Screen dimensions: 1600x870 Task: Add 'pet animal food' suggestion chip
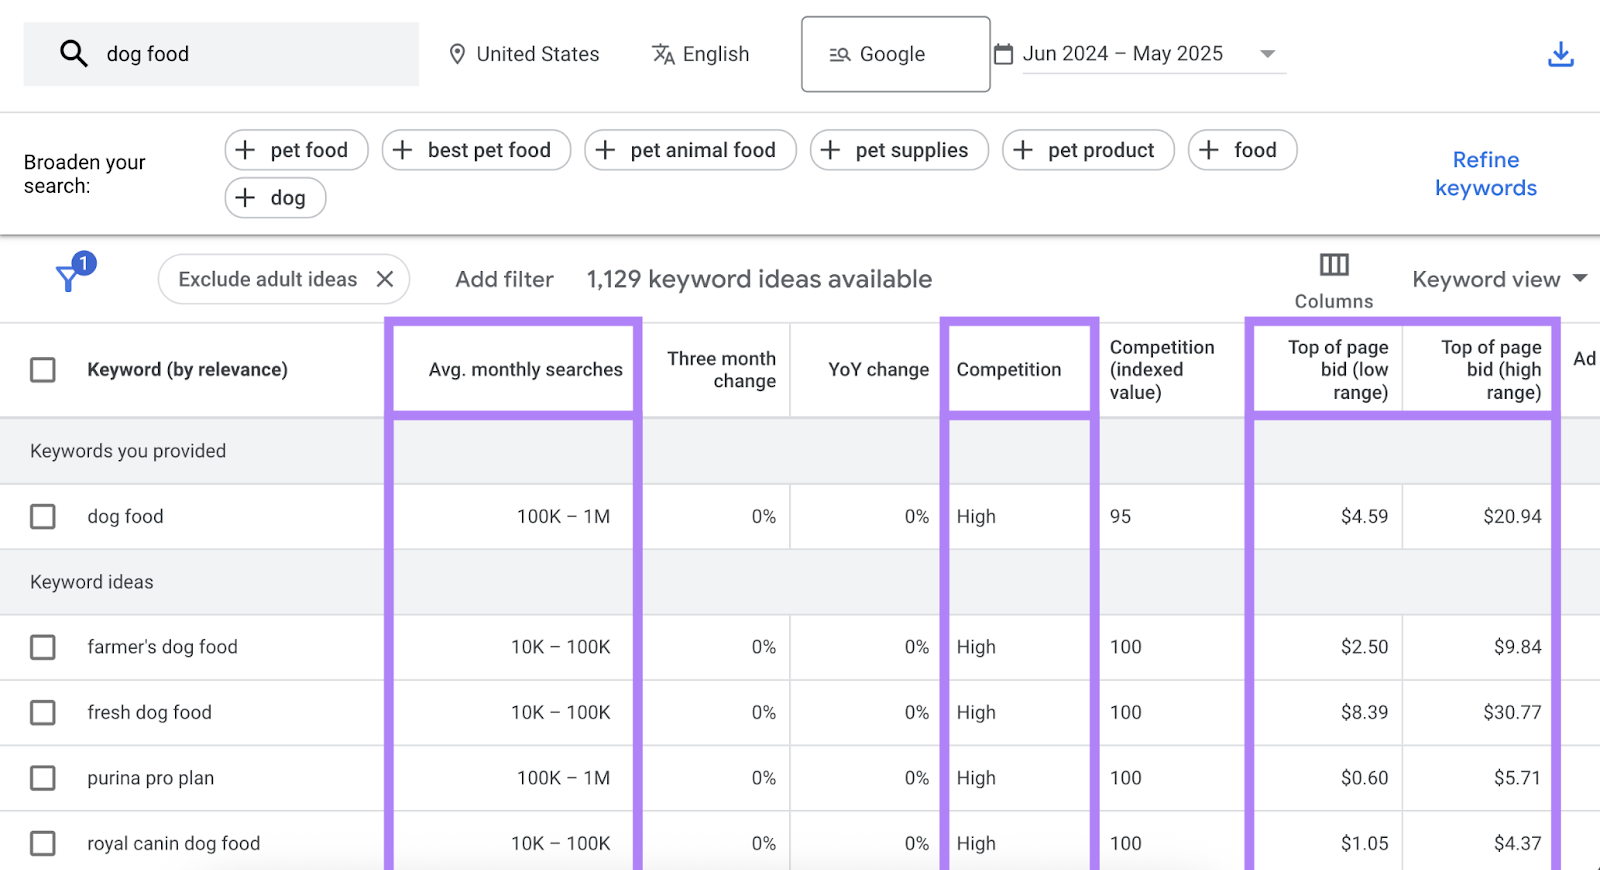click(x=690, y=150)
